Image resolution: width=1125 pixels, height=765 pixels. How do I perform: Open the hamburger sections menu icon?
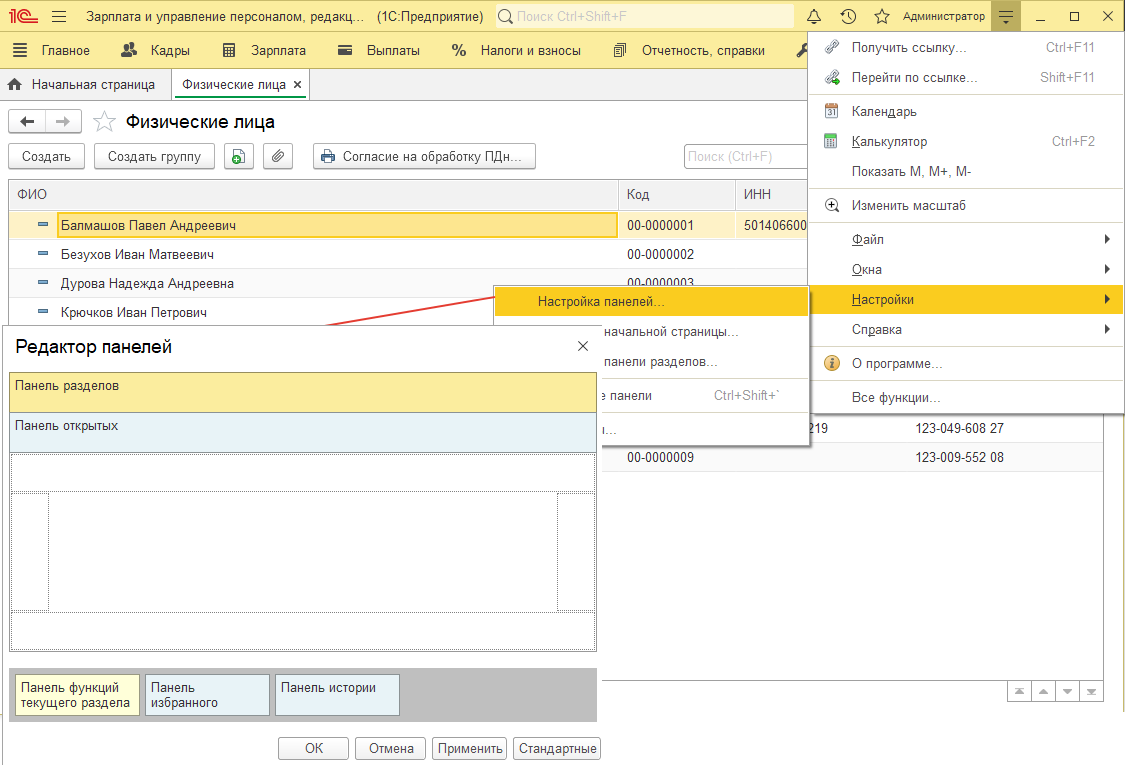point(59,17)
